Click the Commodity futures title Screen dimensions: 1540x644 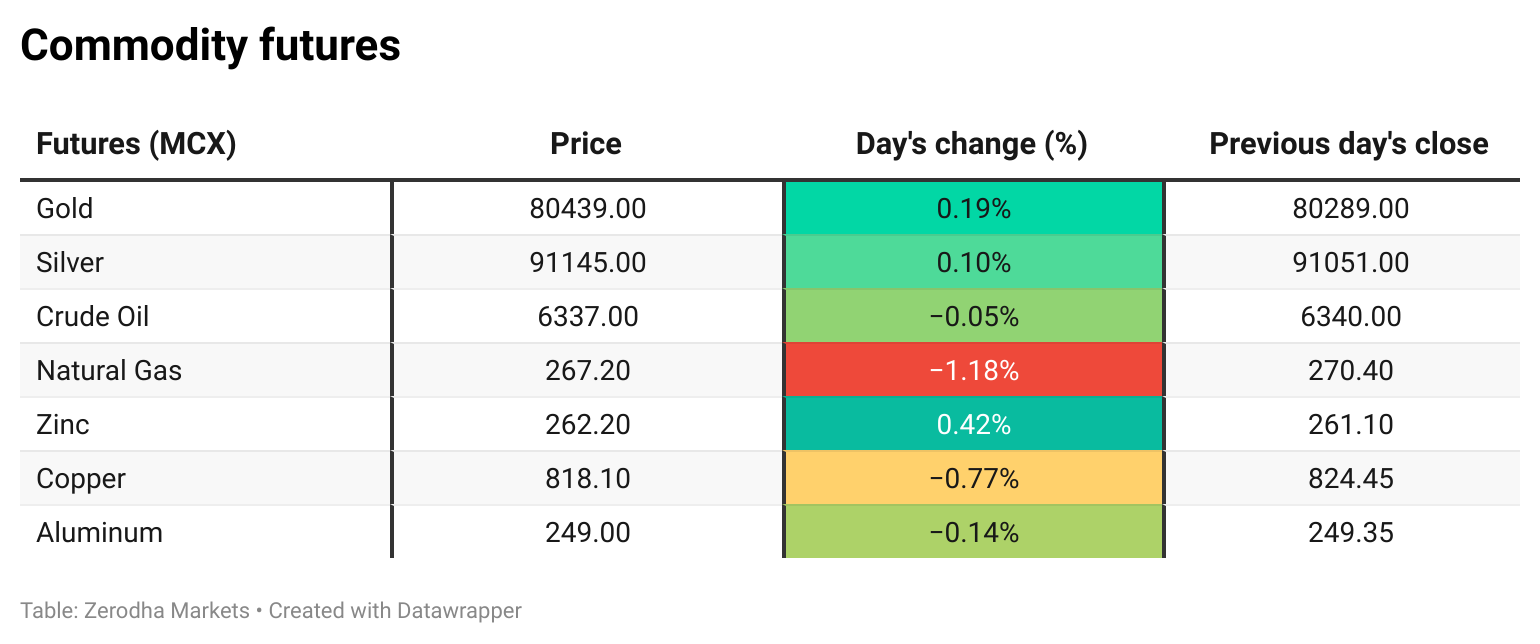click(x=210, y=45)
